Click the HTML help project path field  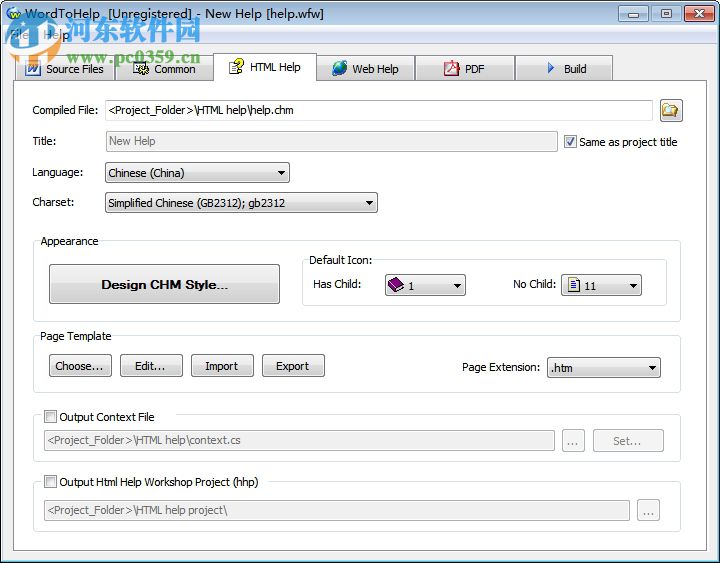[x=337, y=510]
